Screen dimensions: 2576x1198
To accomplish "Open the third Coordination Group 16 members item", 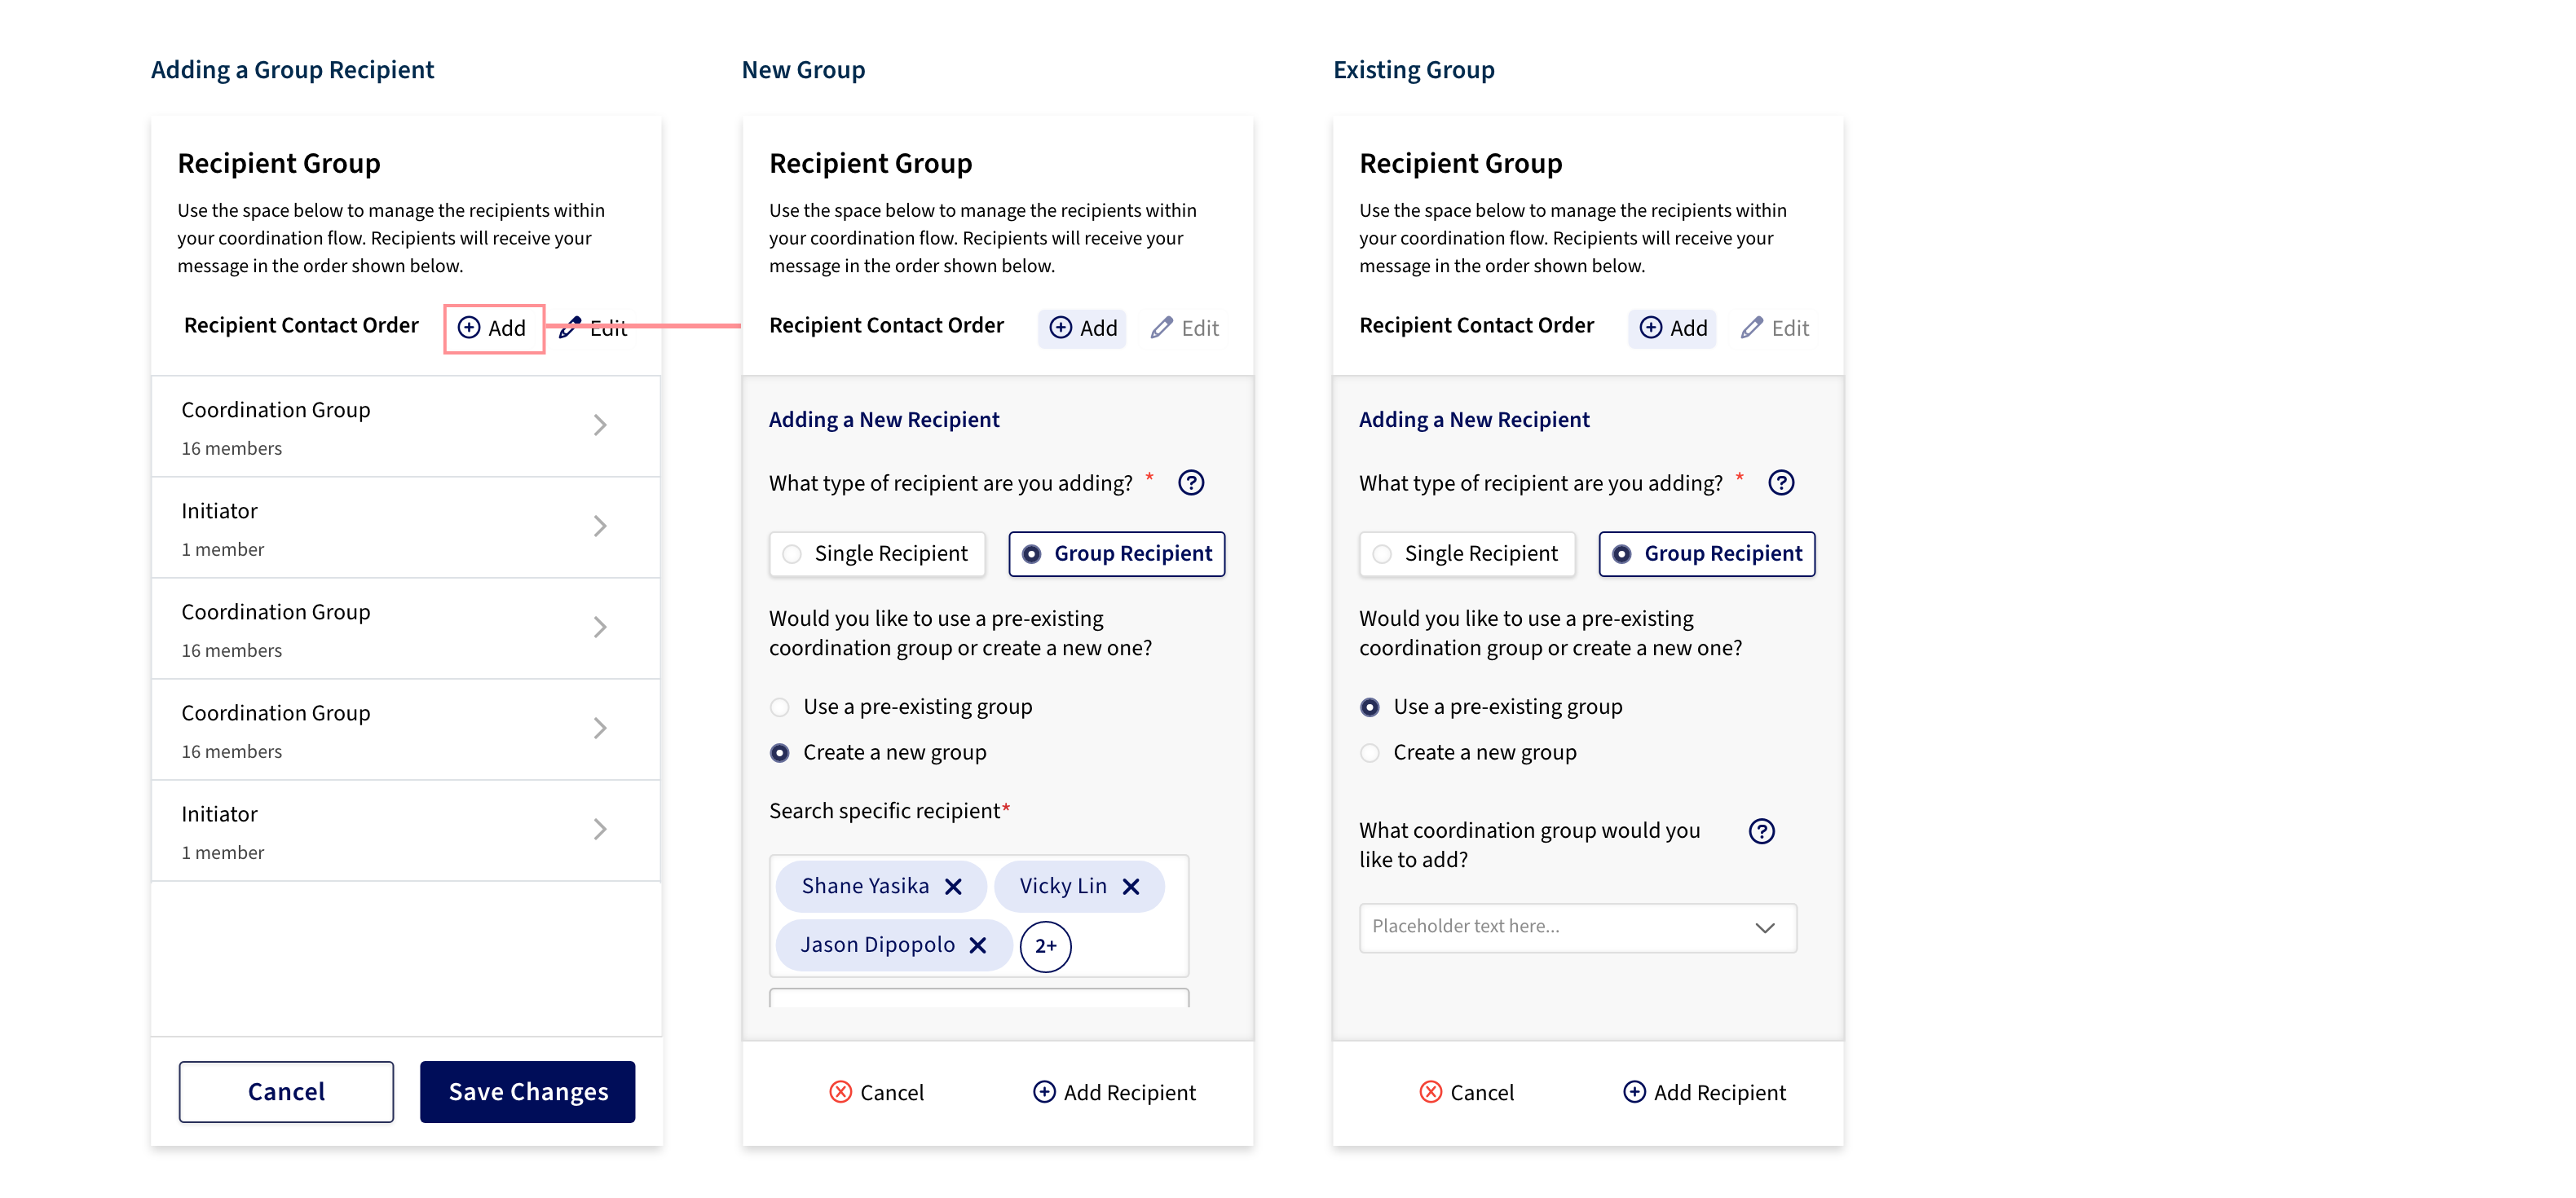I will (406, 730).
